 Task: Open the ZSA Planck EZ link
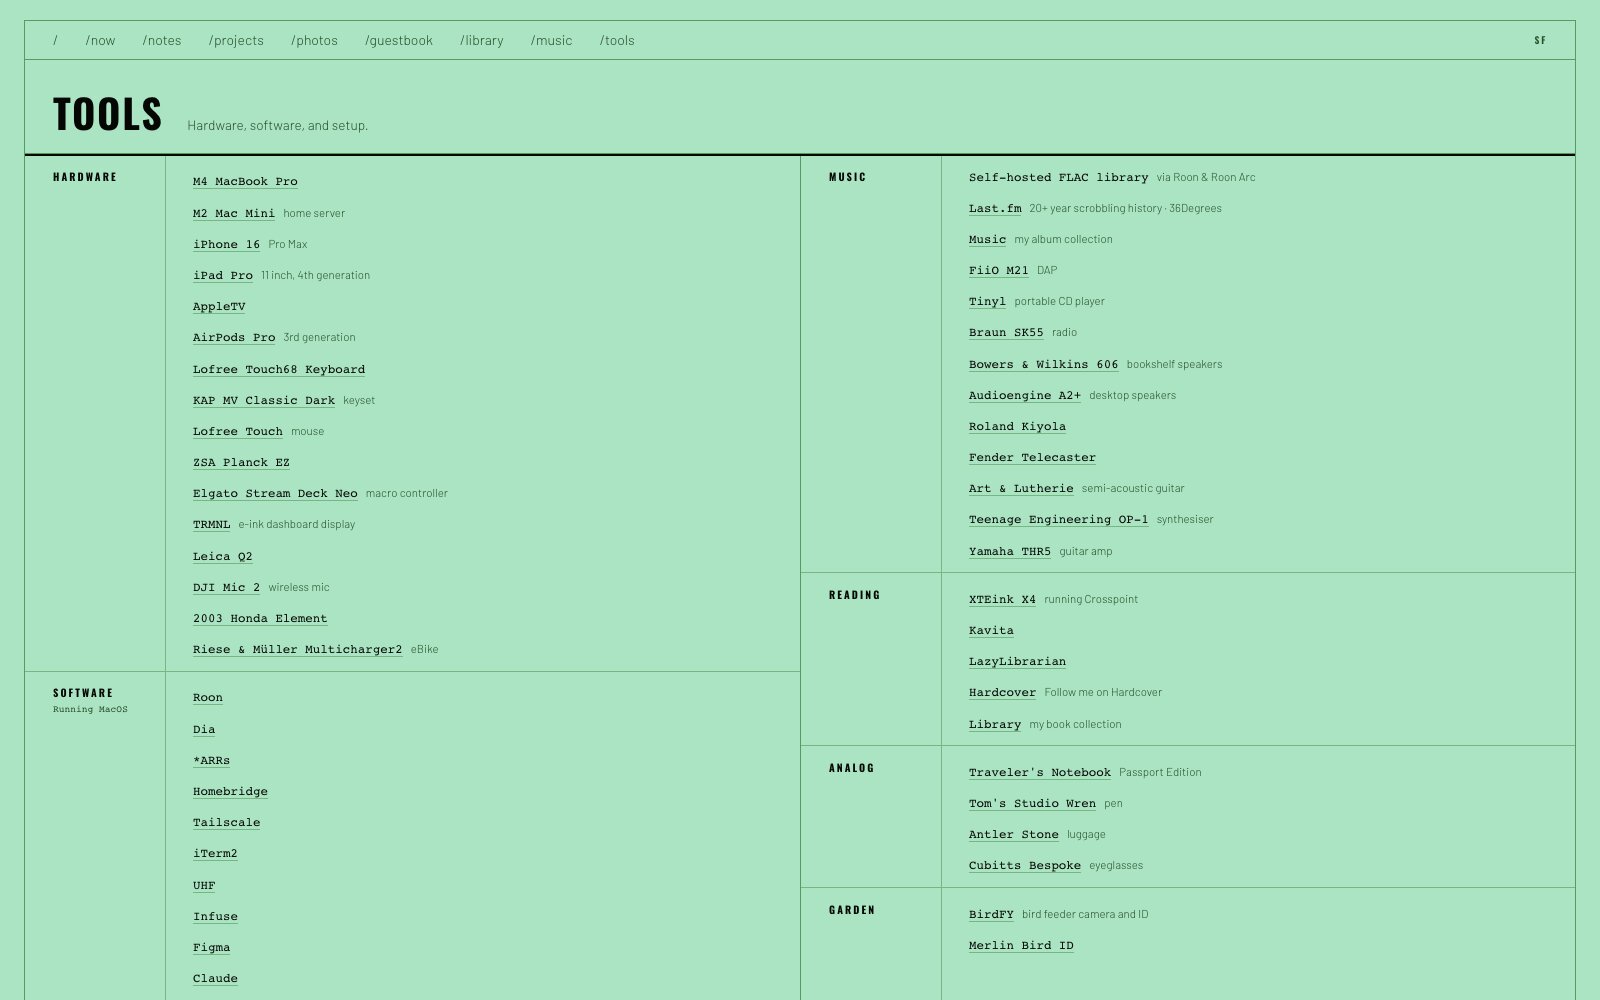(x=241, y=462)
